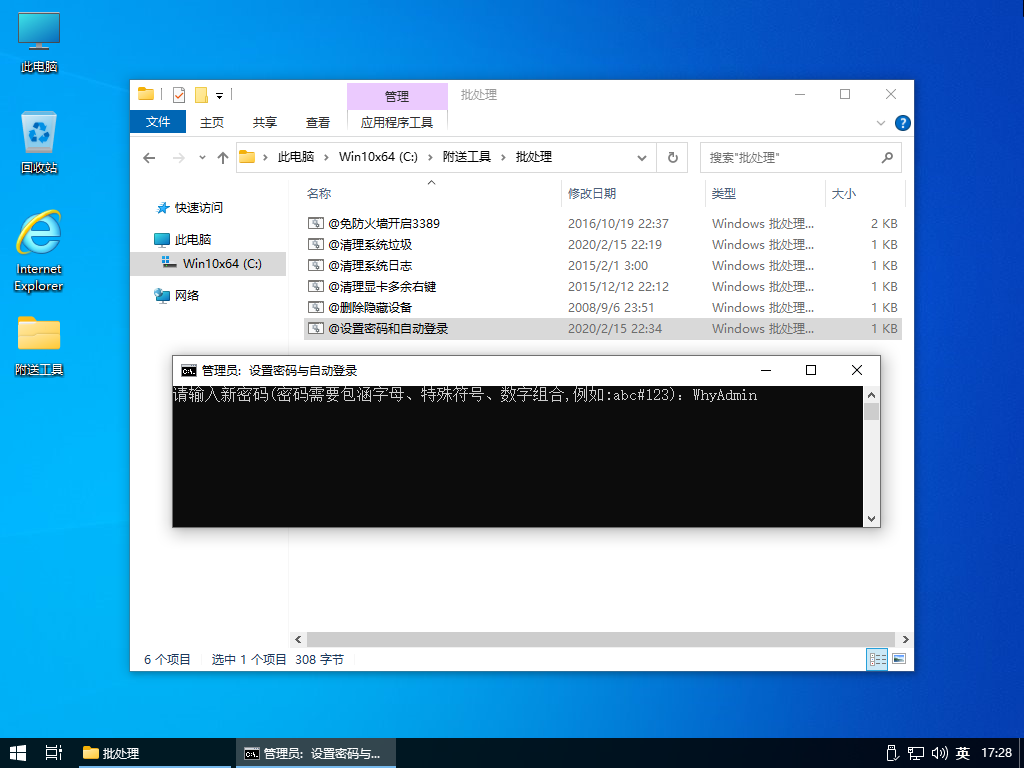This screenshot has width=1024, height=768.
Task: Open the Windows Start menu
Action: [18, 753]
